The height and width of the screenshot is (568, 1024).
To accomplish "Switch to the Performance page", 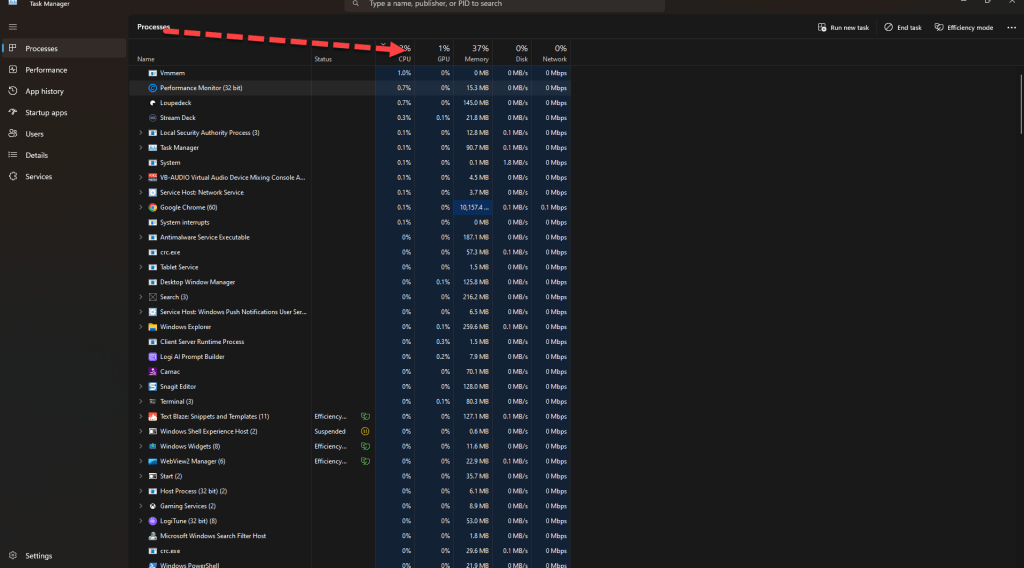I will (x=63, y=70).
